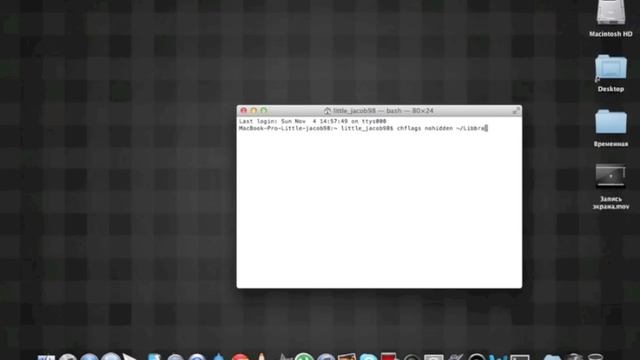Click the 'Last login: Sun Nov 4' line
The width and height of the screenshot is (640, 360).
313,121
